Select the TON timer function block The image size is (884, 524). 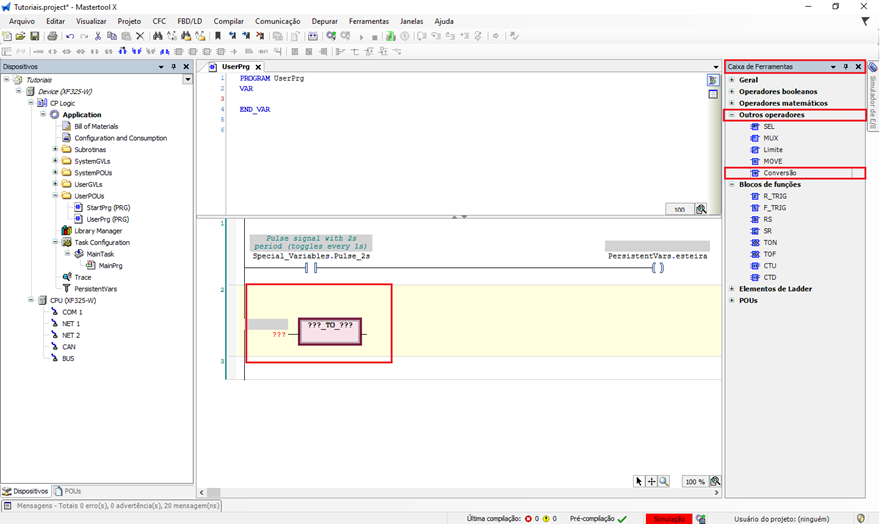(x=768, y=242)
